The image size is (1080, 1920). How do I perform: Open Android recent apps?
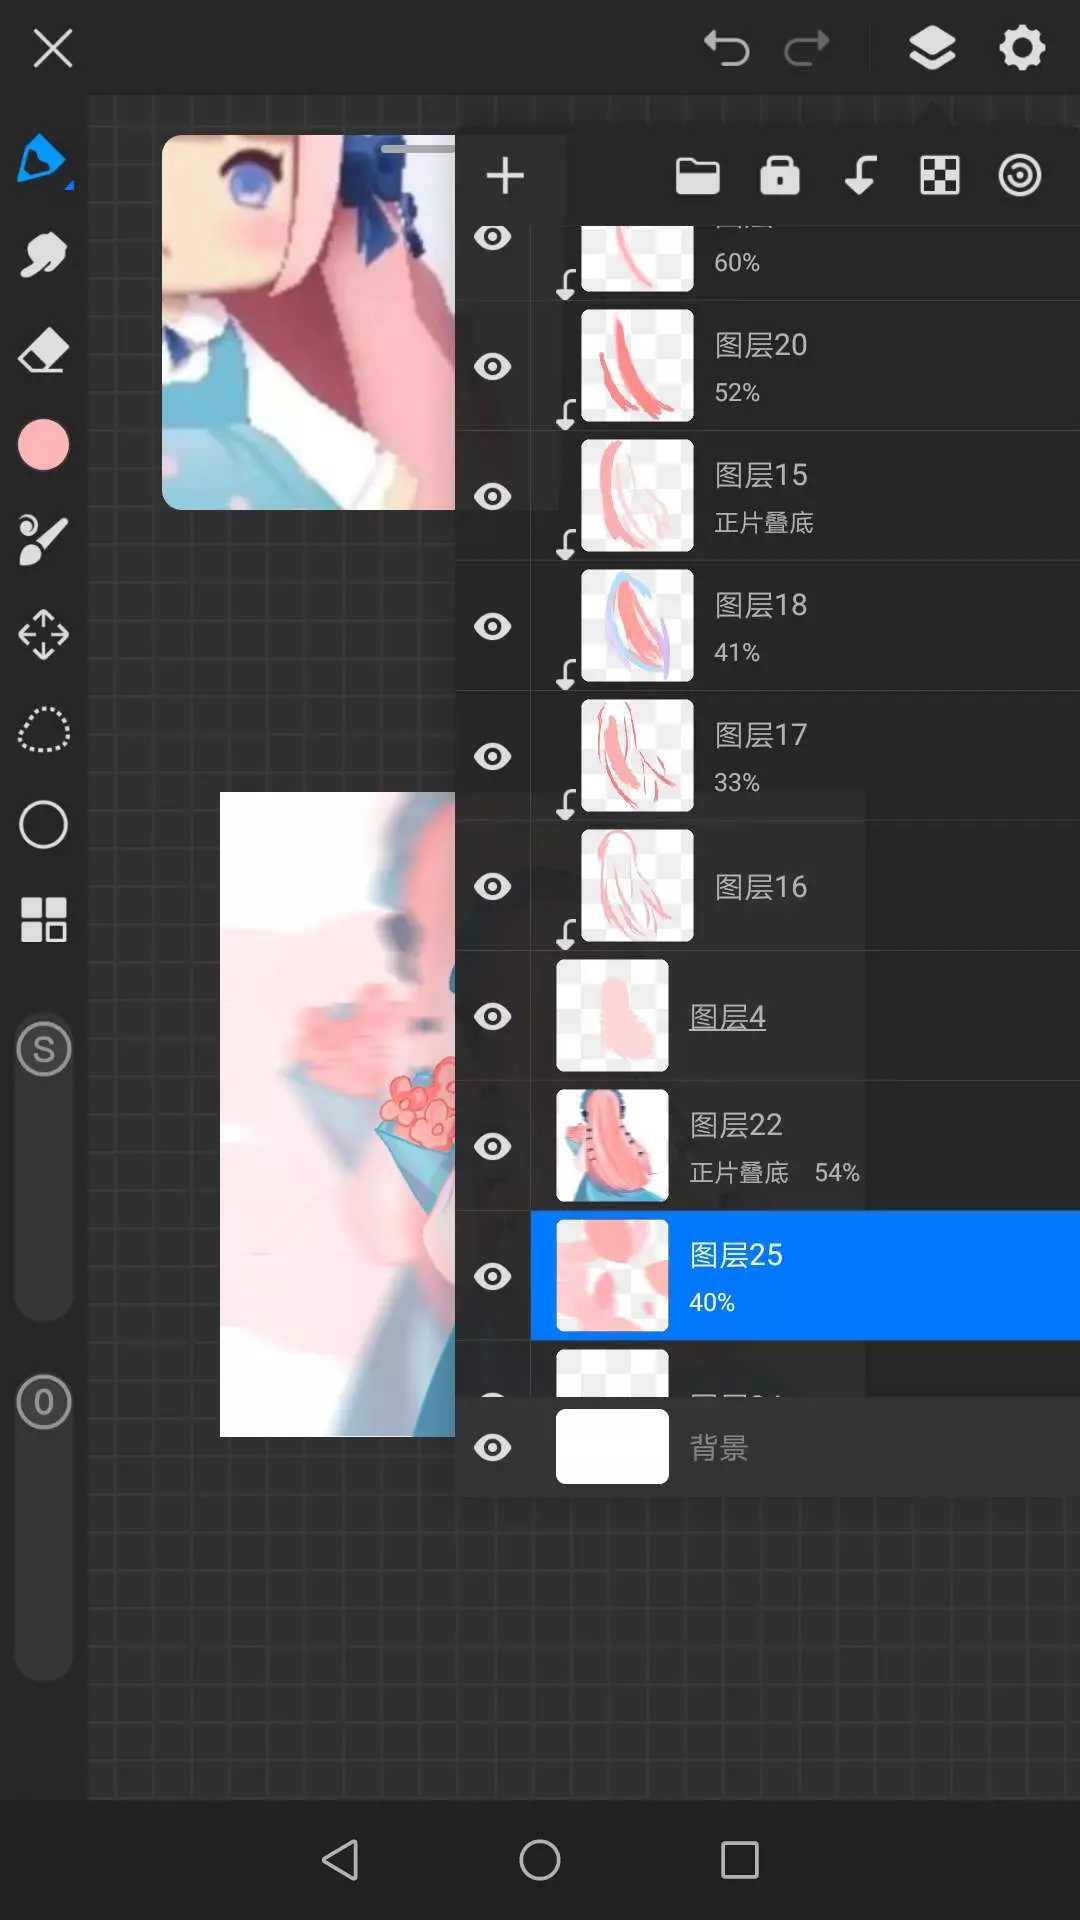point(740,1860)
